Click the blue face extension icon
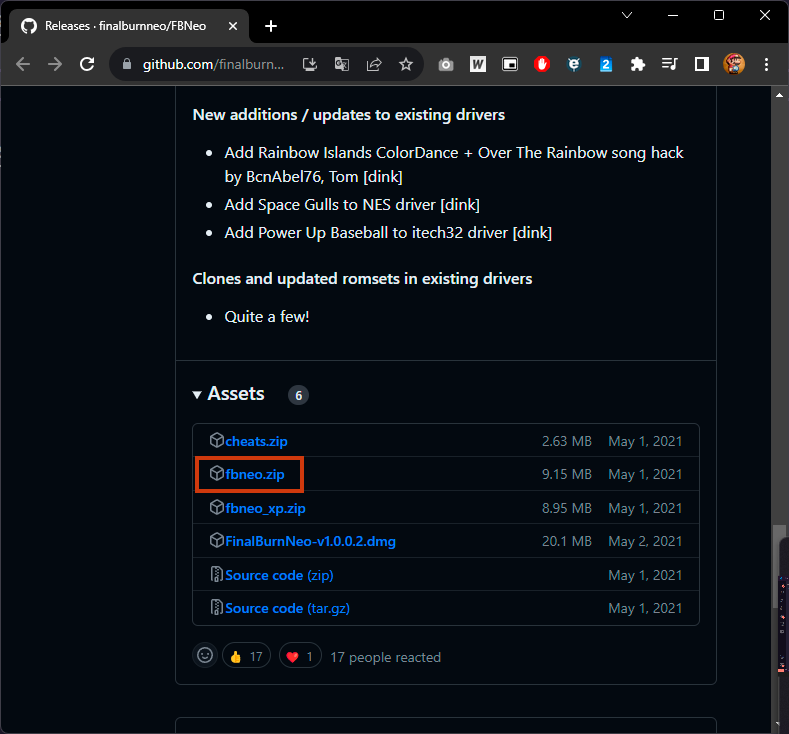Screen dimensions: 789x734 pyautogui.click(x=574, y=64)
